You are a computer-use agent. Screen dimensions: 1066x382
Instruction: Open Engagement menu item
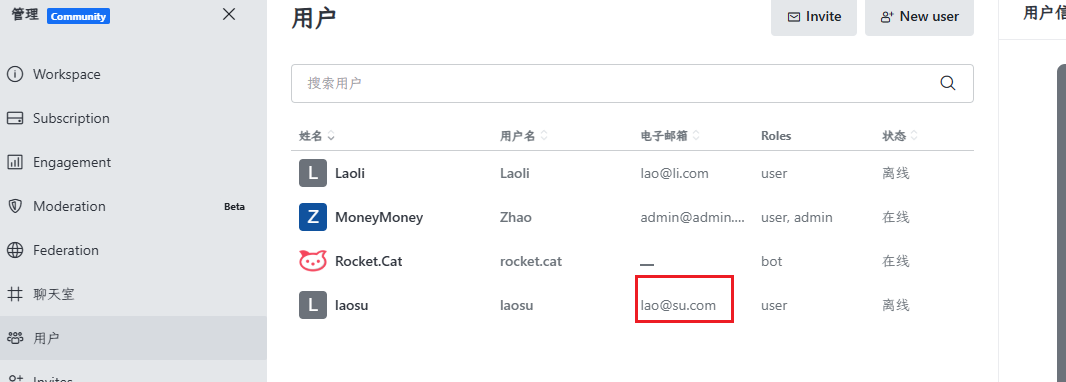tap(133, 162)
